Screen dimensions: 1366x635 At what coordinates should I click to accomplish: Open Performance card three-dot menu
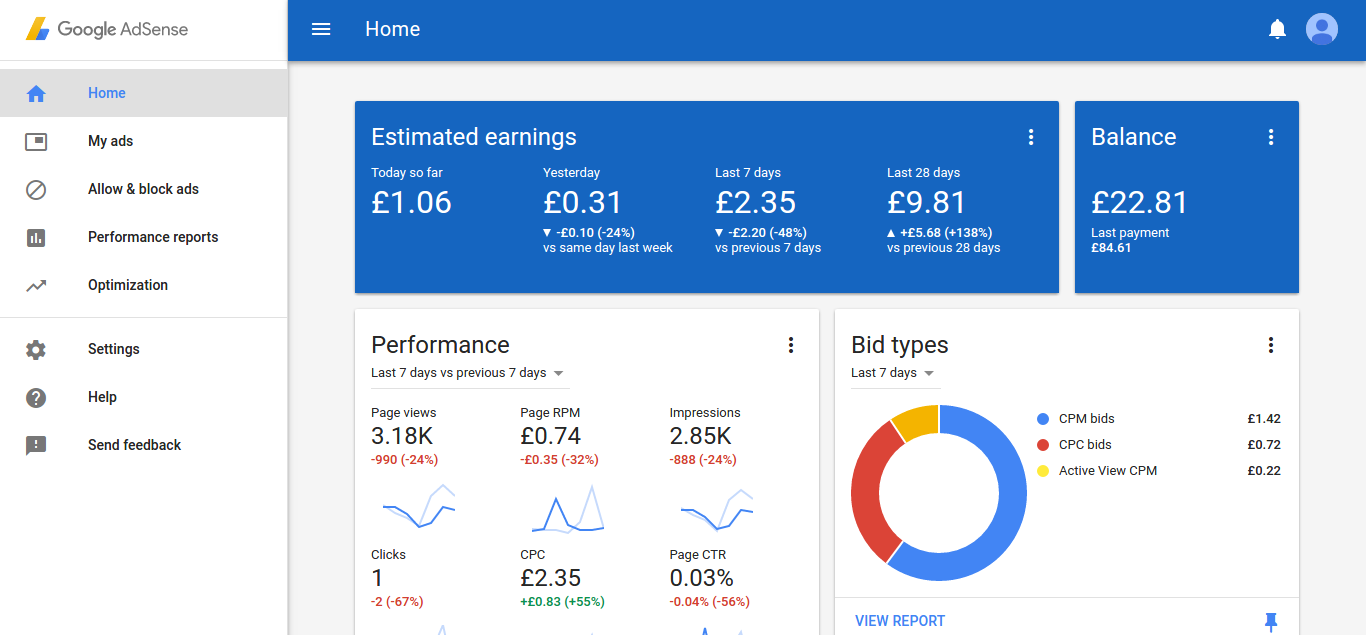pos(791,345)
